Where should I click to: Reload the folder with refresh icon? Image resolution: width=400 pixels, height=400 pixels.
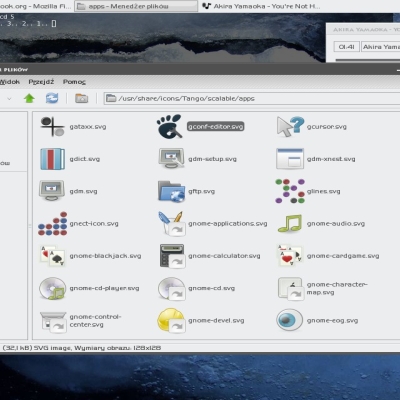[52, 98]
